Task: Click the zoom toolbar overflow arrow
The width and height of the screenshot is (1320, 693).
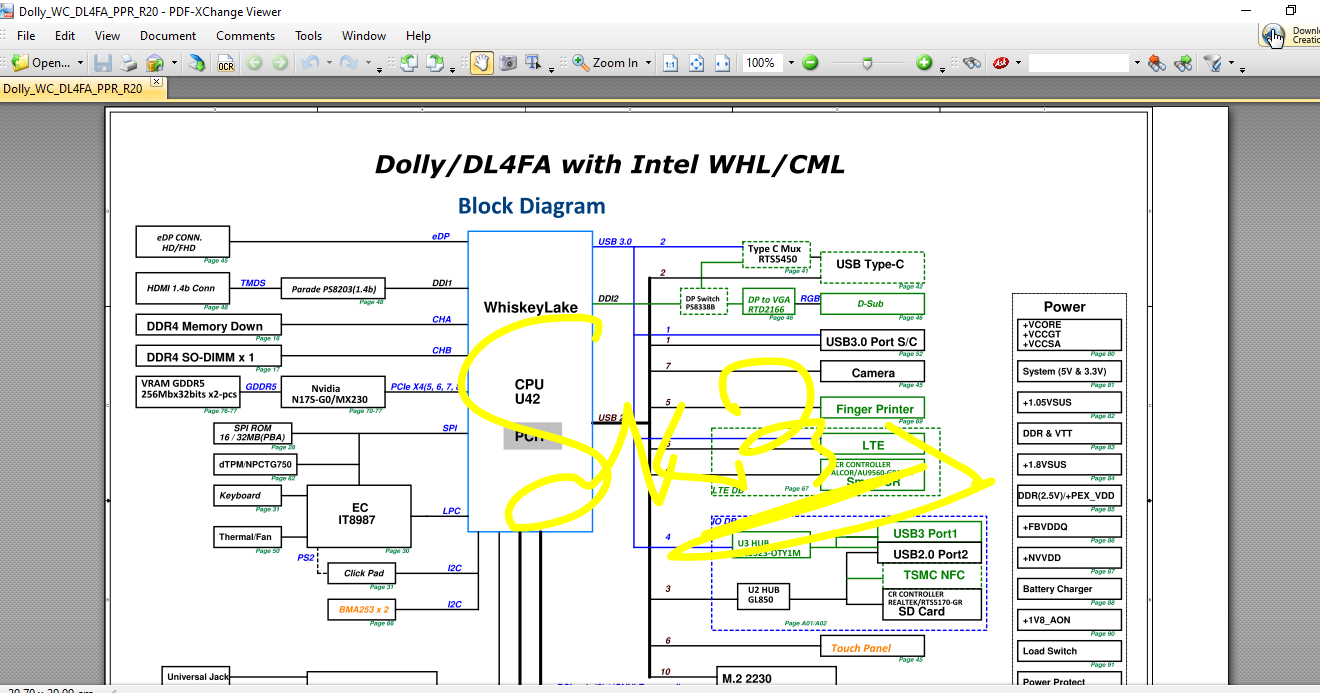Action: click(944, 68)
